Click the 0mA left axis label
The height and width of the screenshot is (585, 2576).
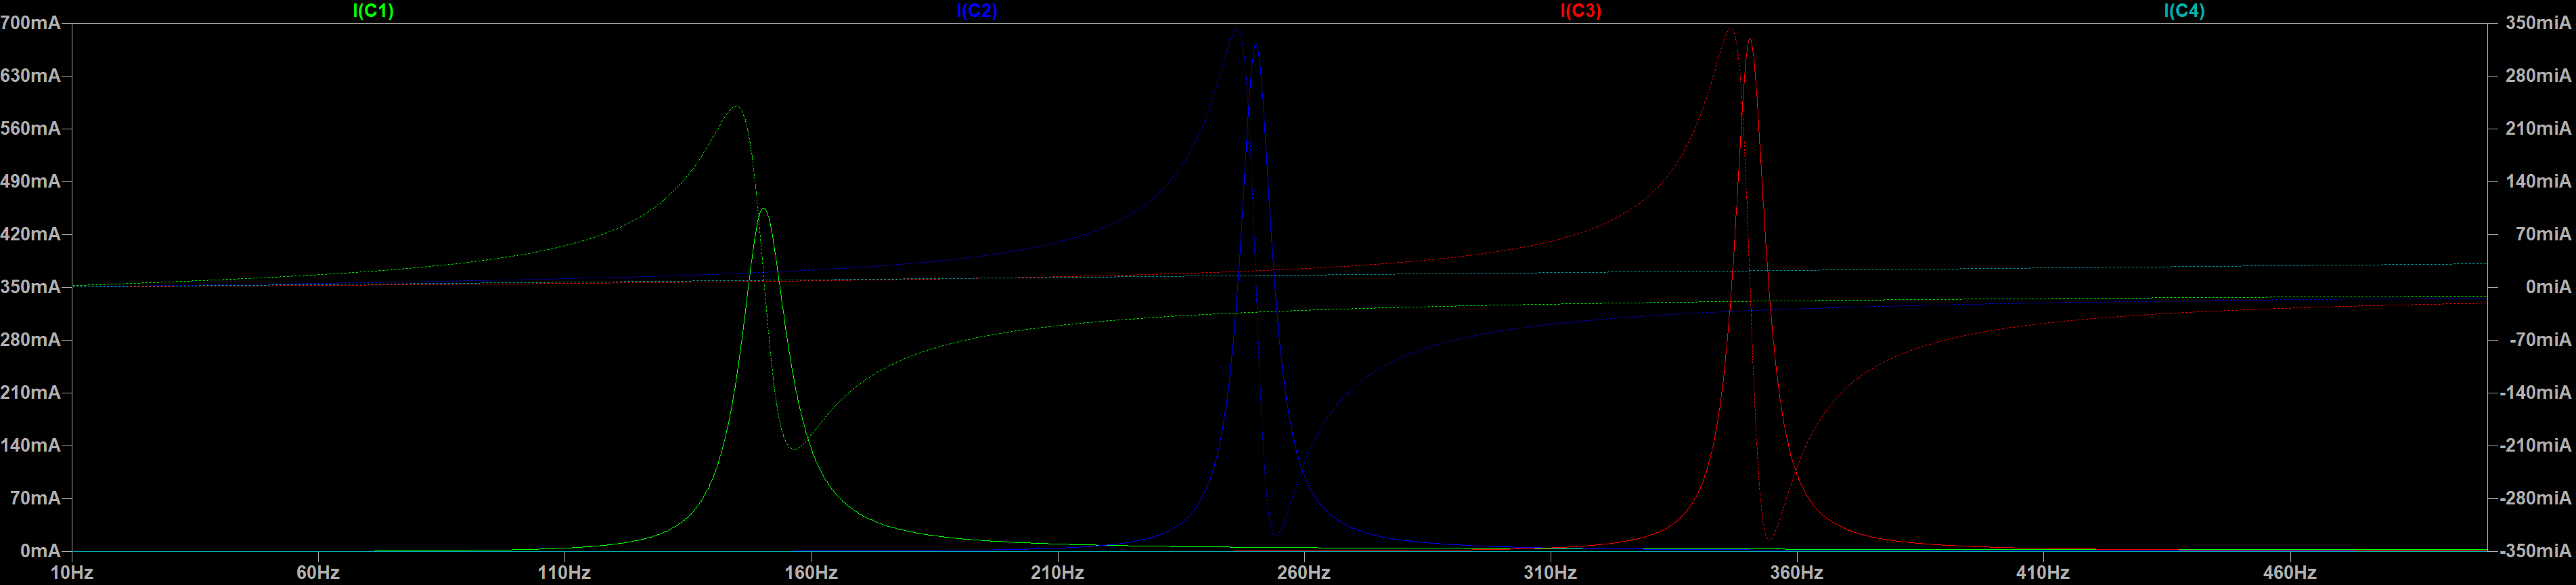click(x=40, y=551)
